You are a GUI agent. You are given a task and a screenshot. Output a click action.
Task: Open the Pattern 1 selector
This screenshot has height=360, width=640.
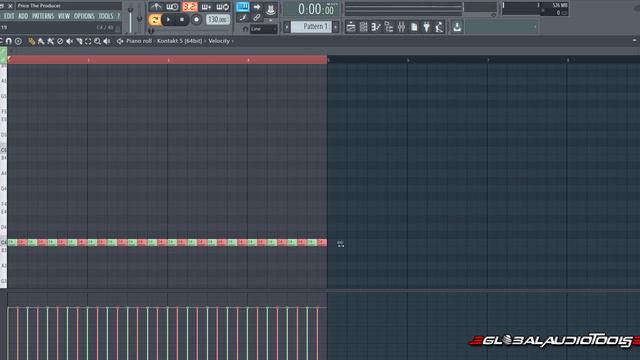311,27
